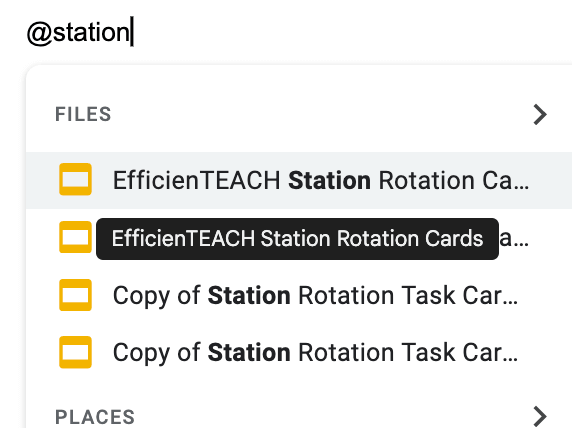Screen dimensions: 572x428
Task: Click Slides icon of last file result
Action: 75,352
